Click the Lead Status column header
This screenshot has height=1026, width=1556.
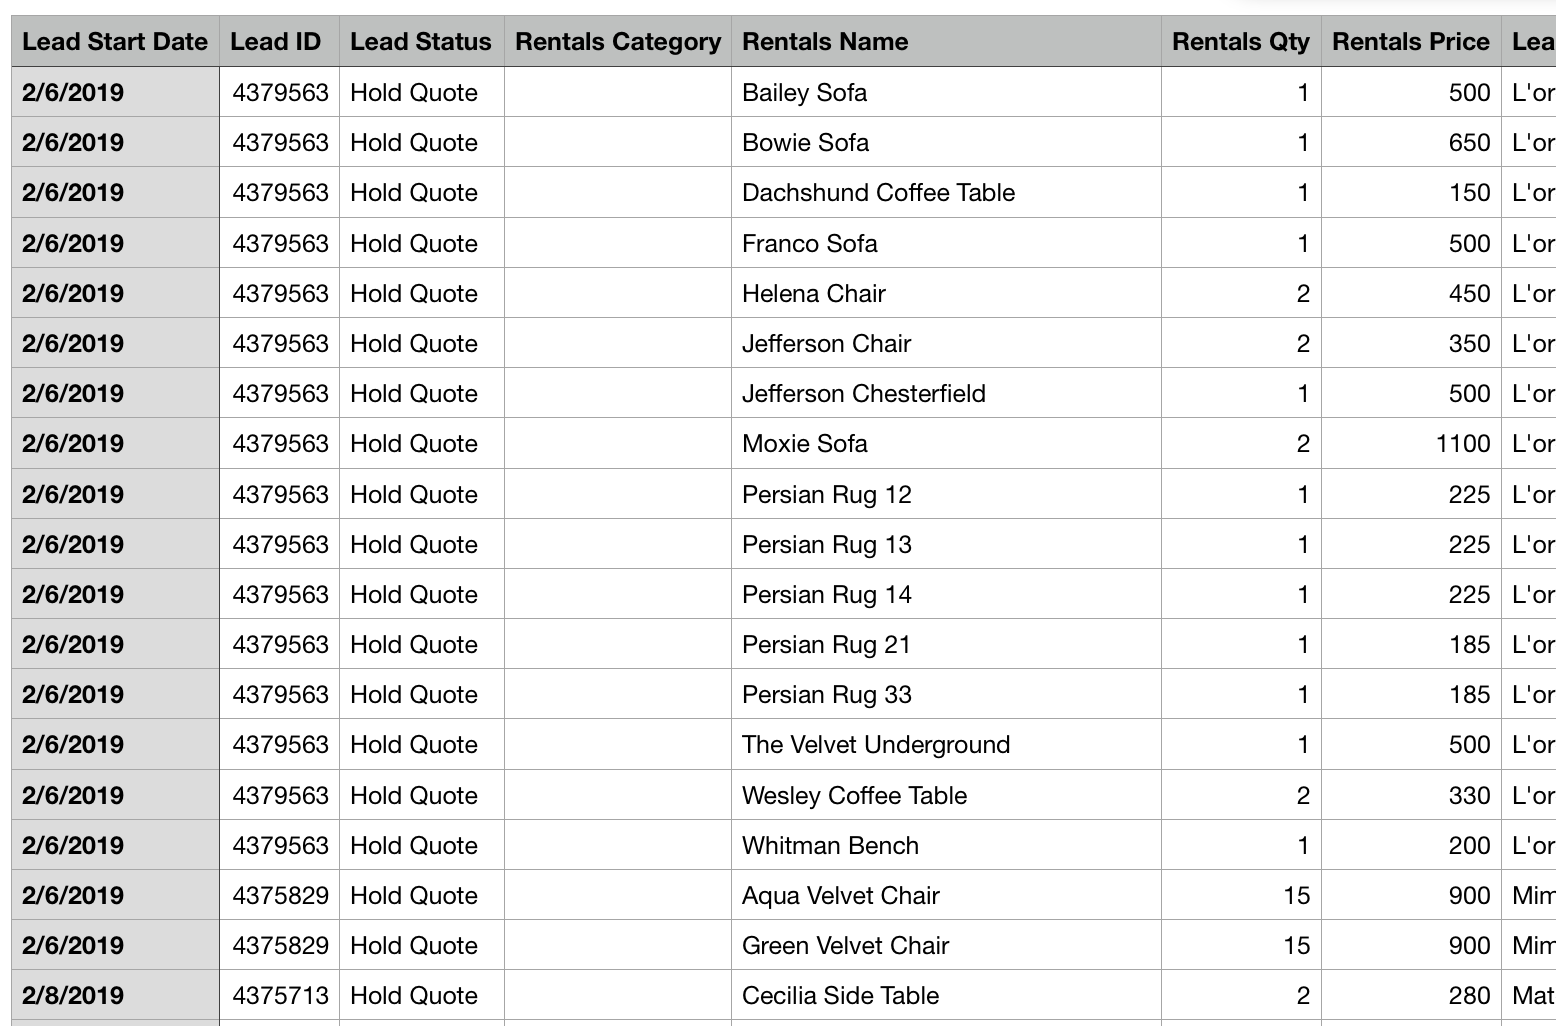tap(421, 42)
